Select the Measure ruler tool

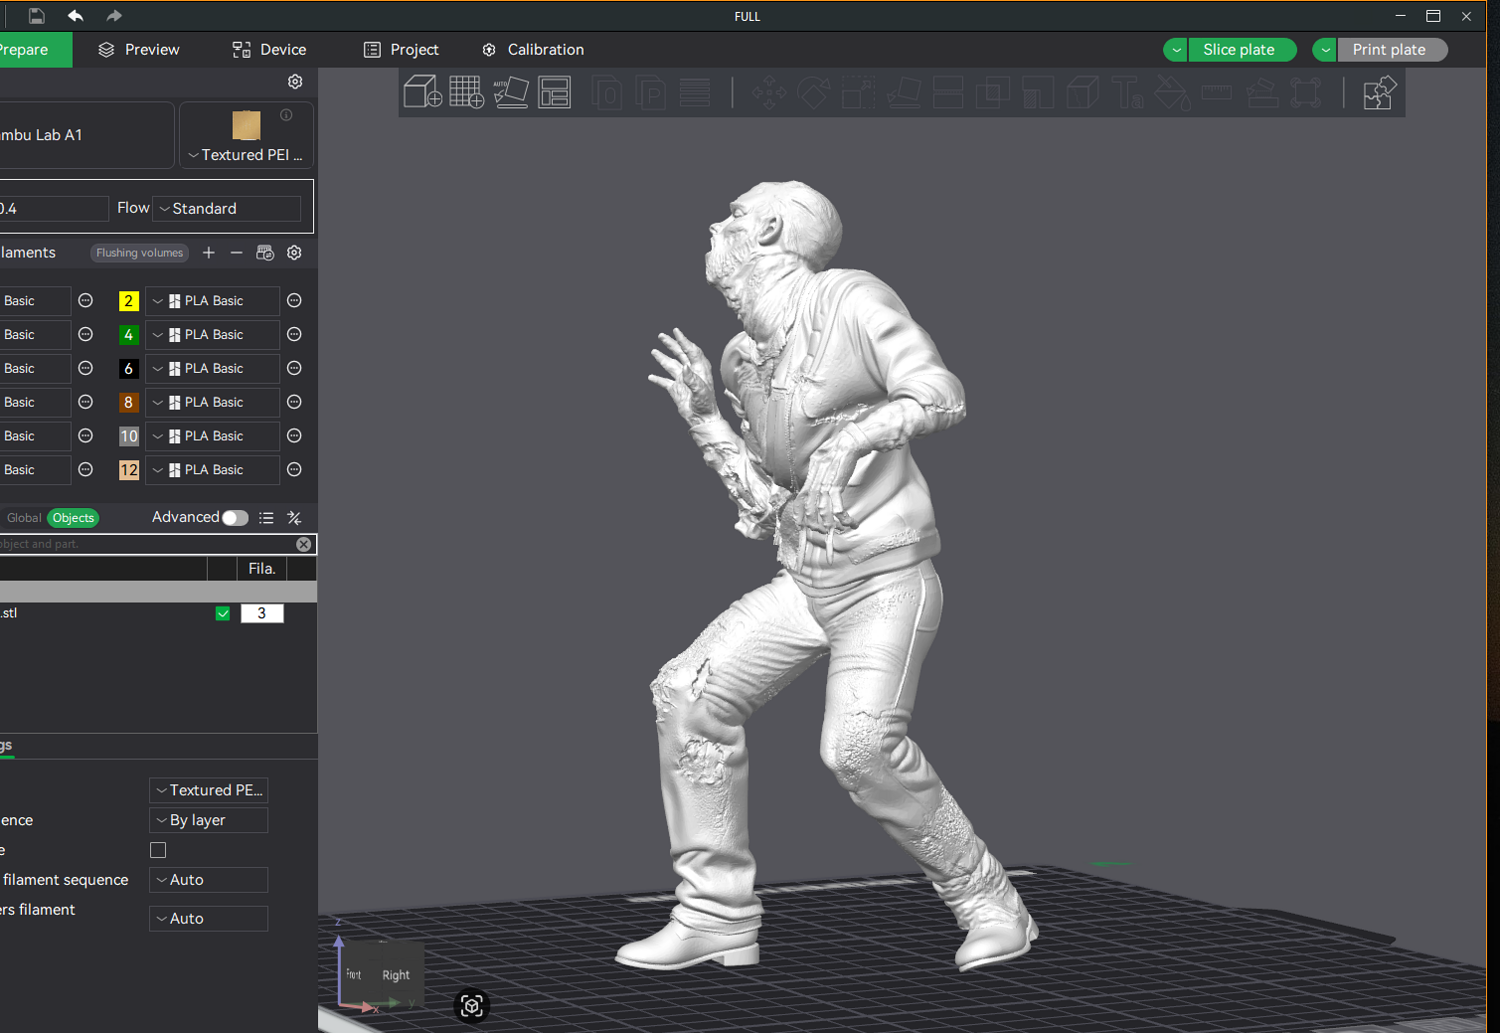1217,93
